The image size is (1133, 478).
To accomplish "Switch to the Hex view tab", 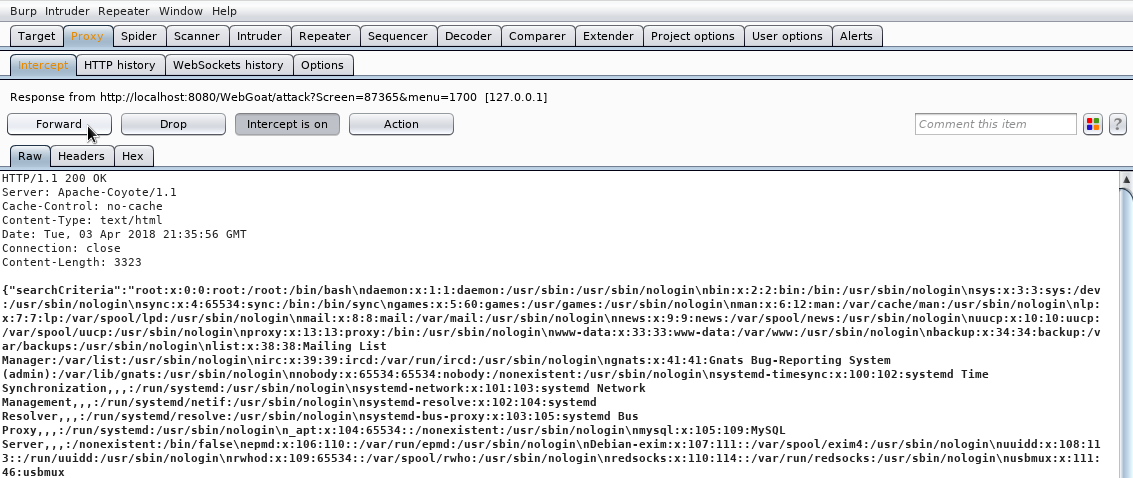I will point(133,156).
